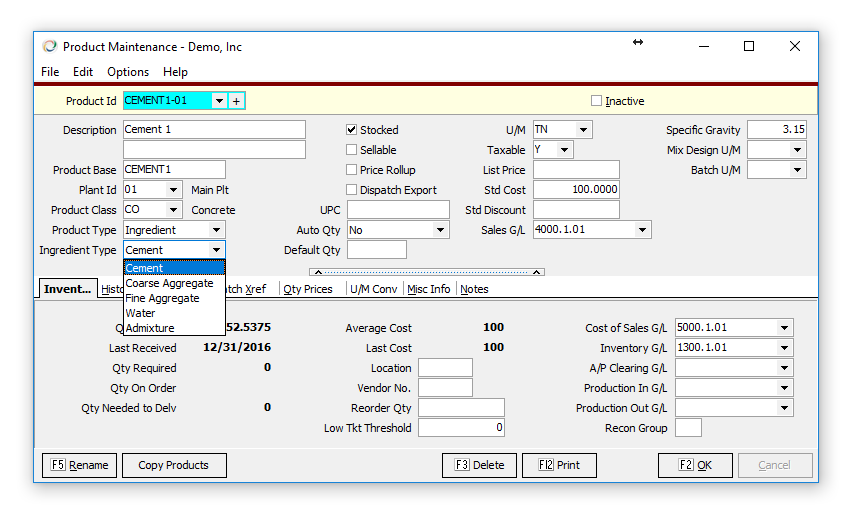861x518 pixels.
Task: Click the collapse arrow above the tabs
Action: (316, 272)
